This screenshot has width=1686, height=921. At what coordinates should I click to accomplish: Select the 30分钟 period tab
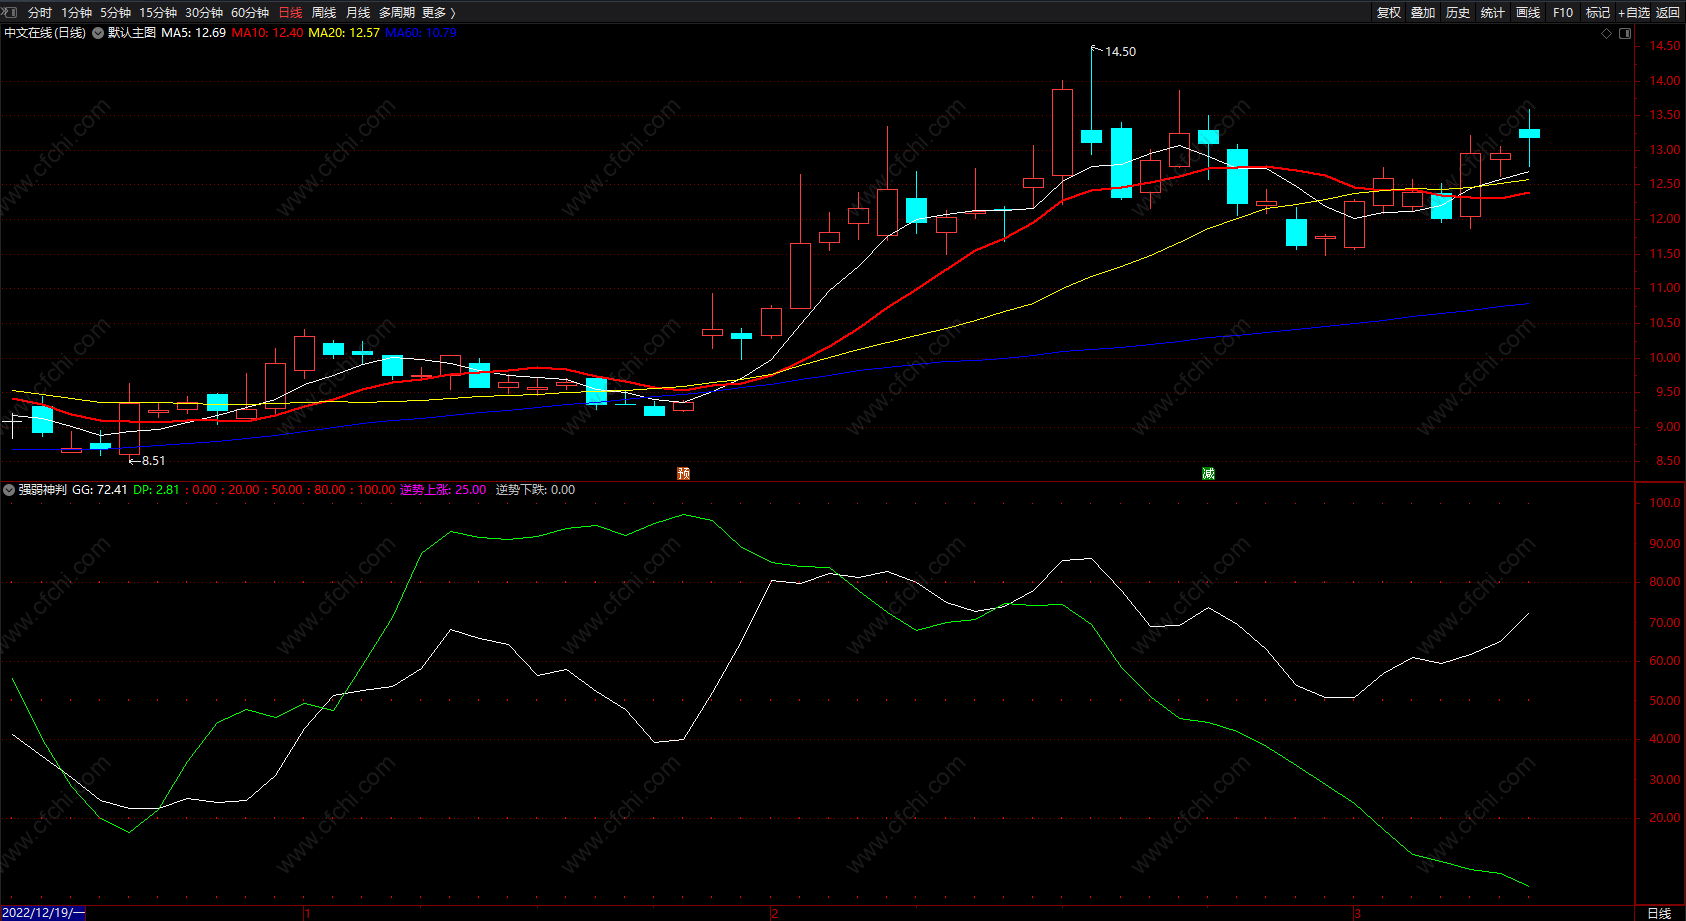204,13
